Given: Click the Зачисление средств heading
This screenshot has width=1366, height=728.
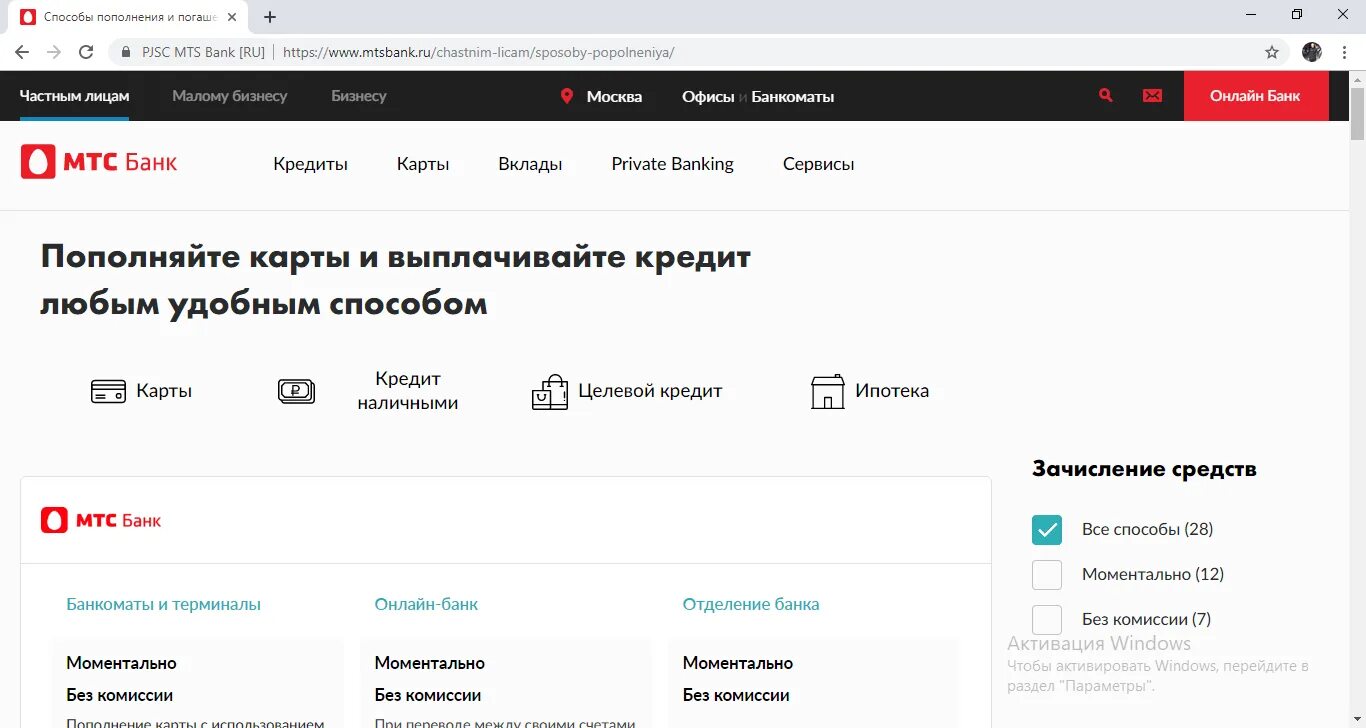Looking at the screenshot, I should [x=1144, y=469].
